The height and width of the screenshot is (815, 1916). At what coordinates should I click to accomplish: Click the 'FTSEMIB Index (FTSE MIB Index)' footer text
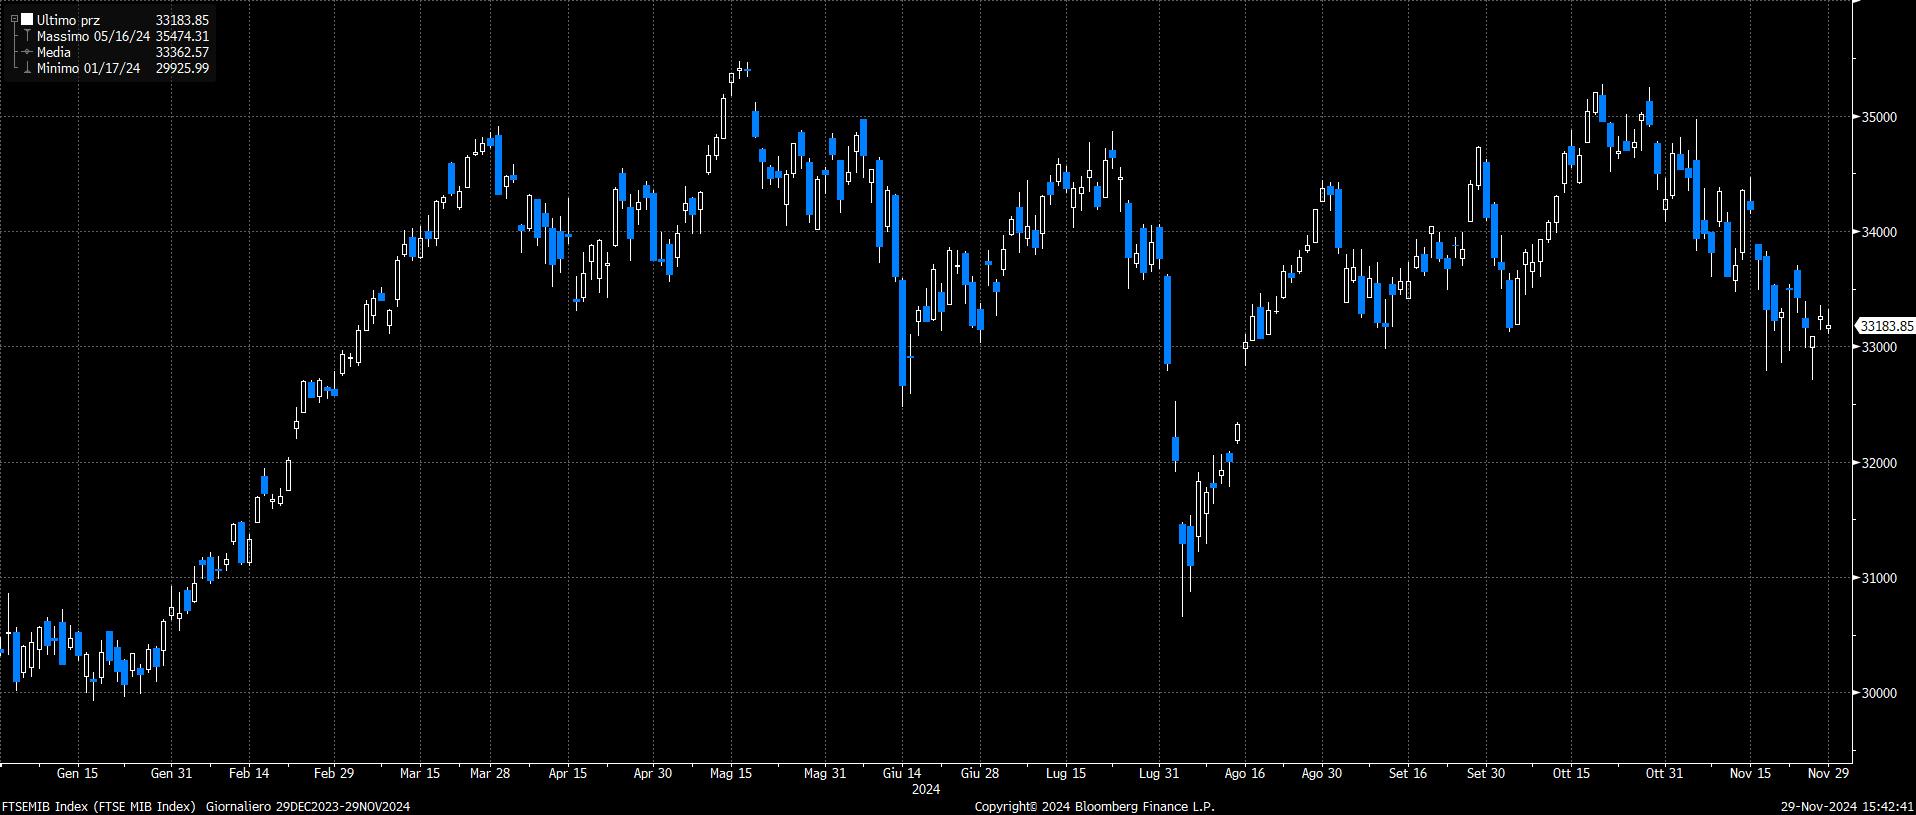[99, 806]
